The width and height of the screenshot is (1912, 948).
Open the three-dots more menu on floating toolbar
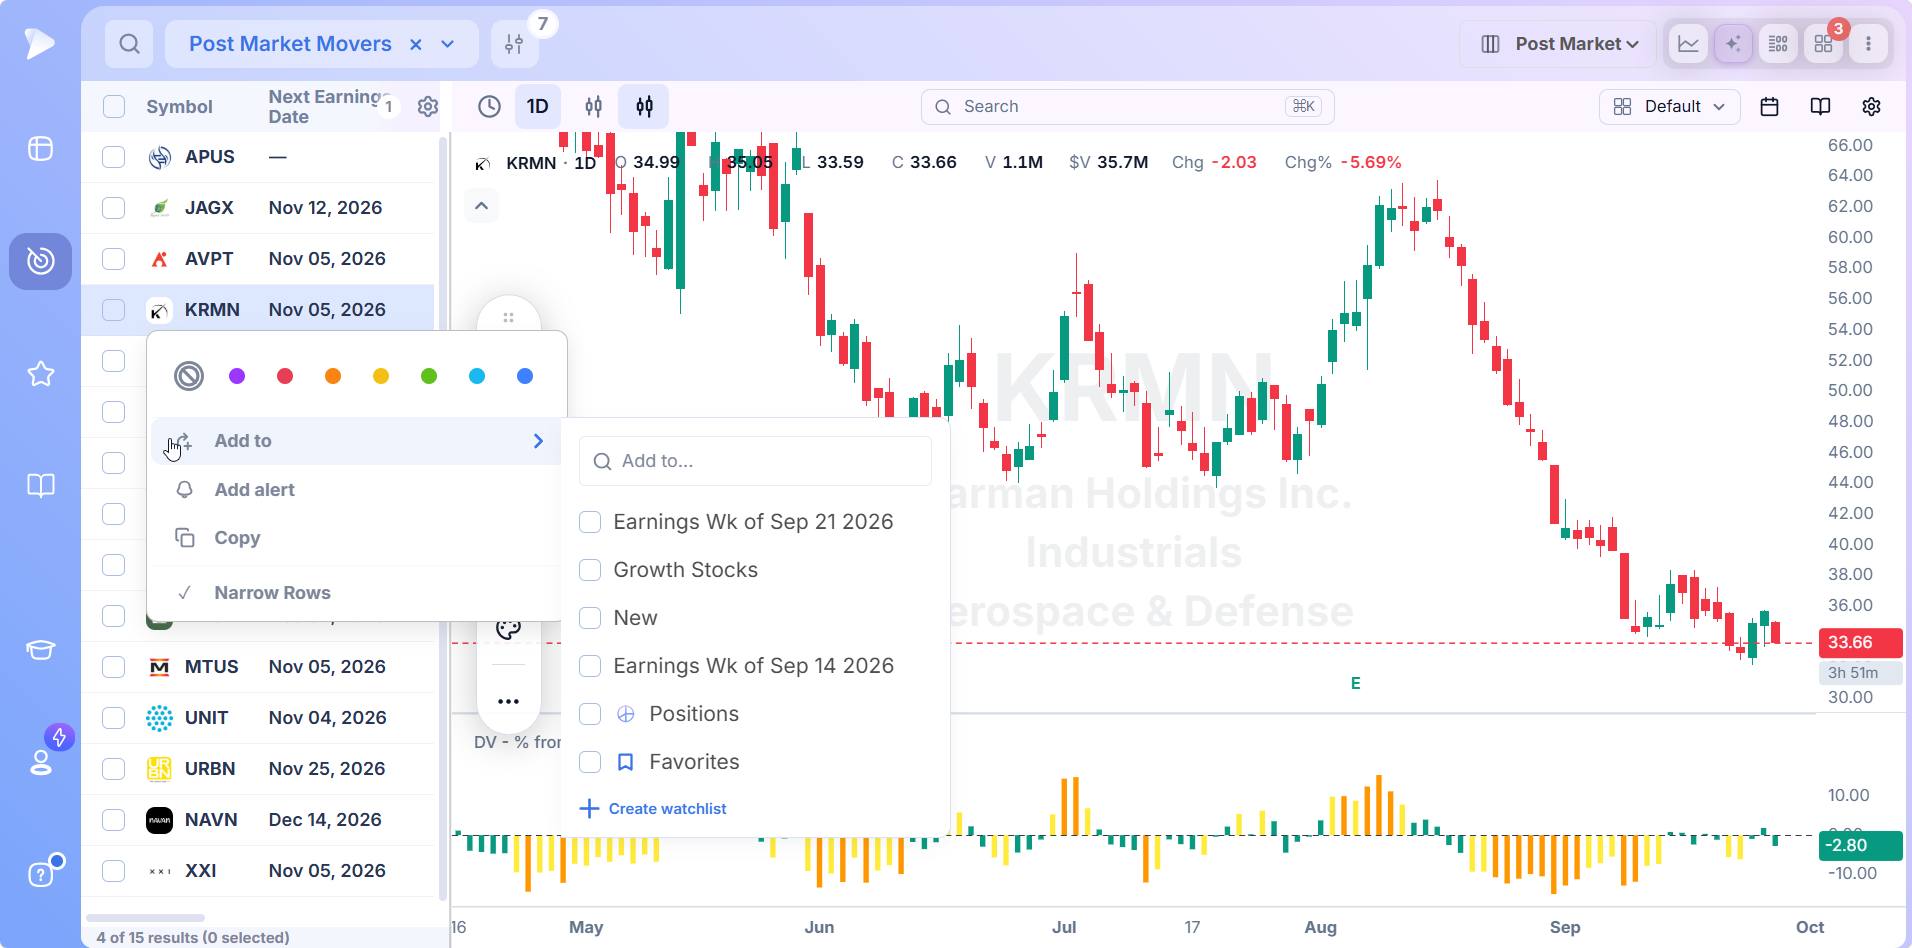click(x=509, y=701)
